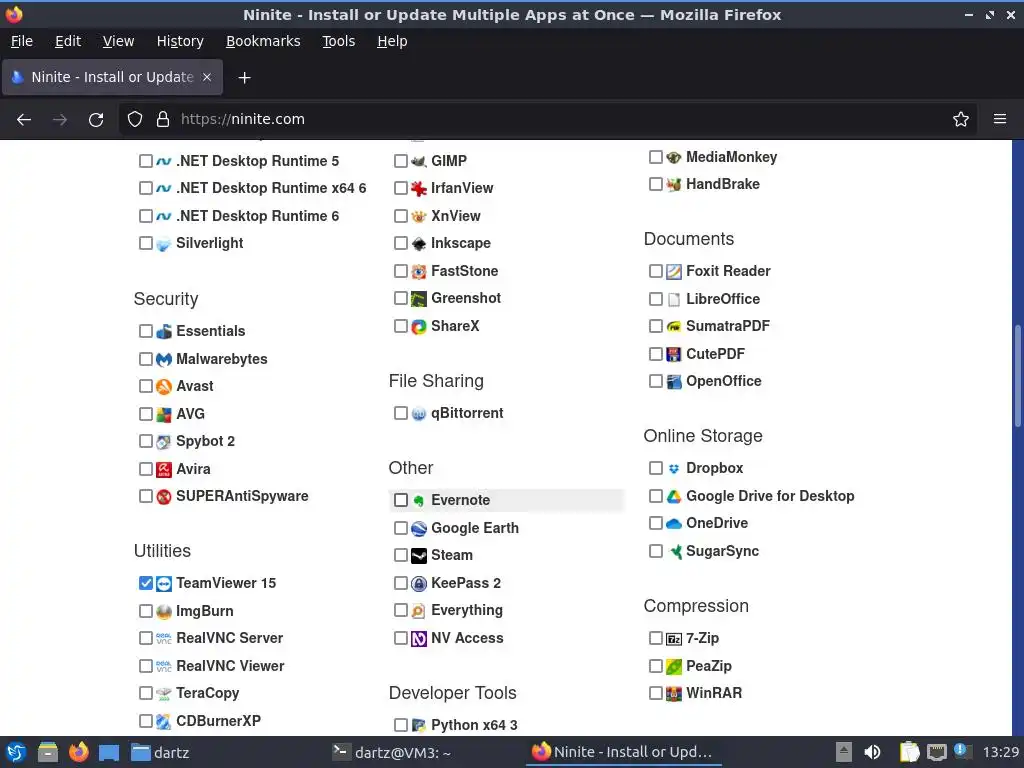Click the page vertical scrollbar thumb

tap(1017, 377)
